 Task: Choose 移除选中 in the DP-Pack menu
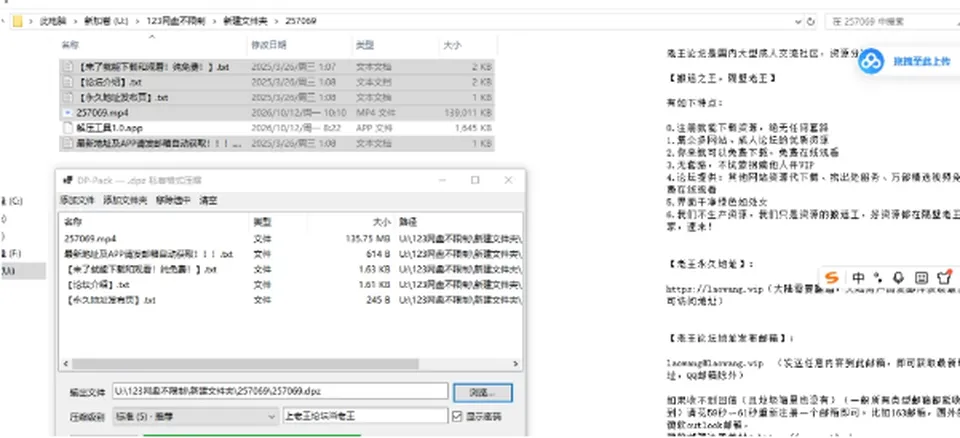coord(173,200)
